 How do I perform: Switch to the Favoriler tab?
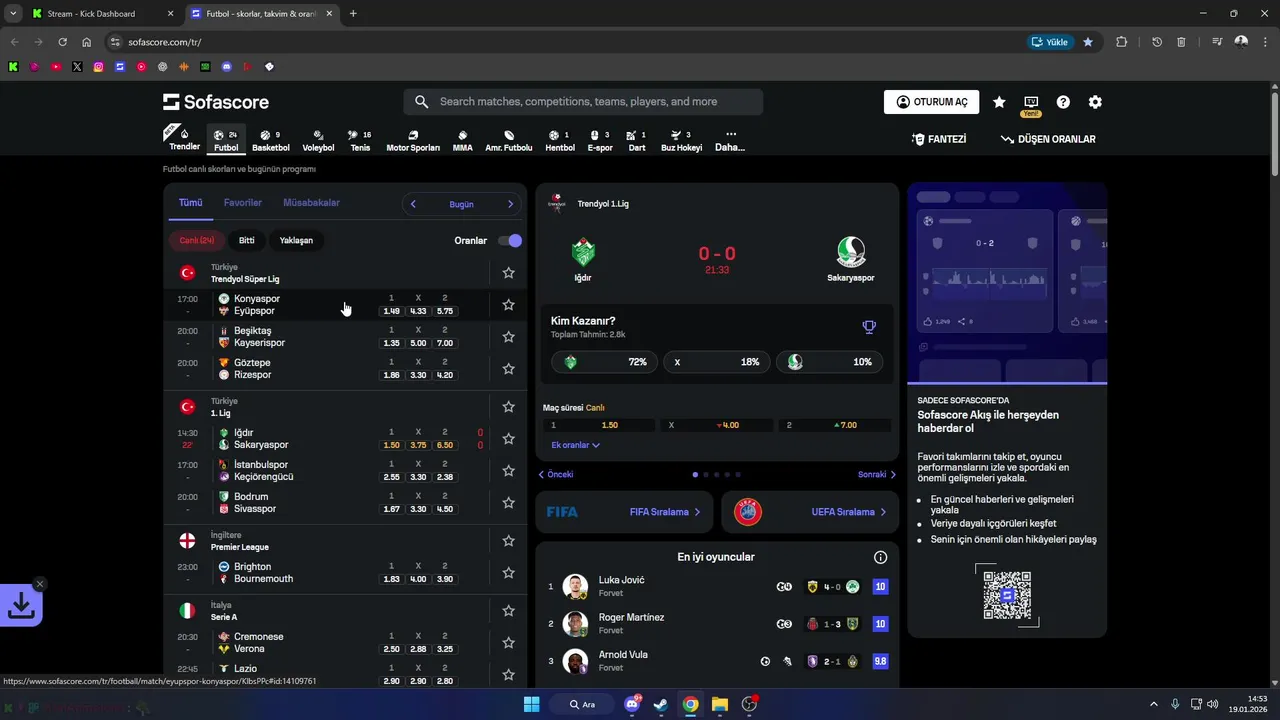click(243, 203)
